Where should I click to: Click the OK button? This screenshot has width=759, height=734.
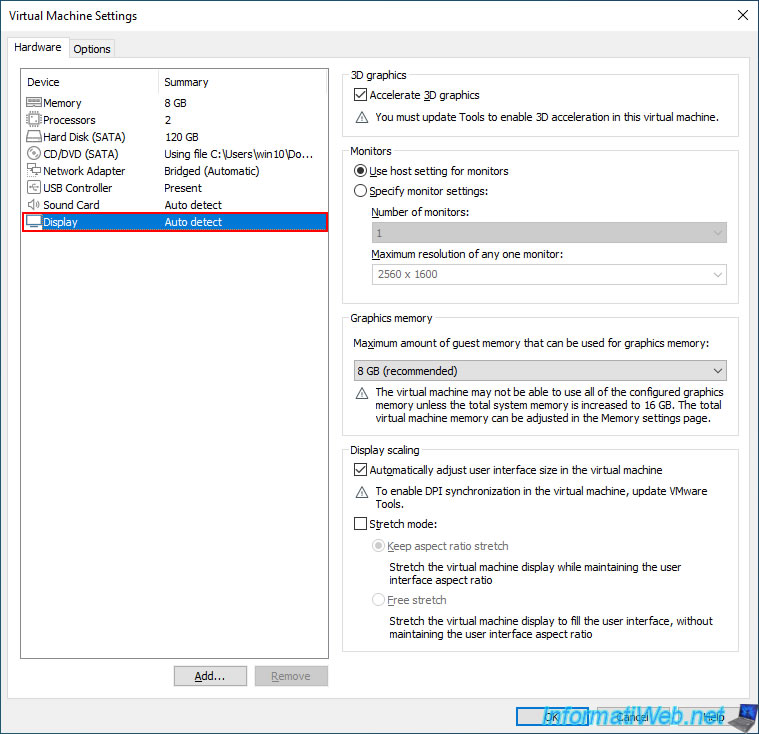tap(552, 717)
